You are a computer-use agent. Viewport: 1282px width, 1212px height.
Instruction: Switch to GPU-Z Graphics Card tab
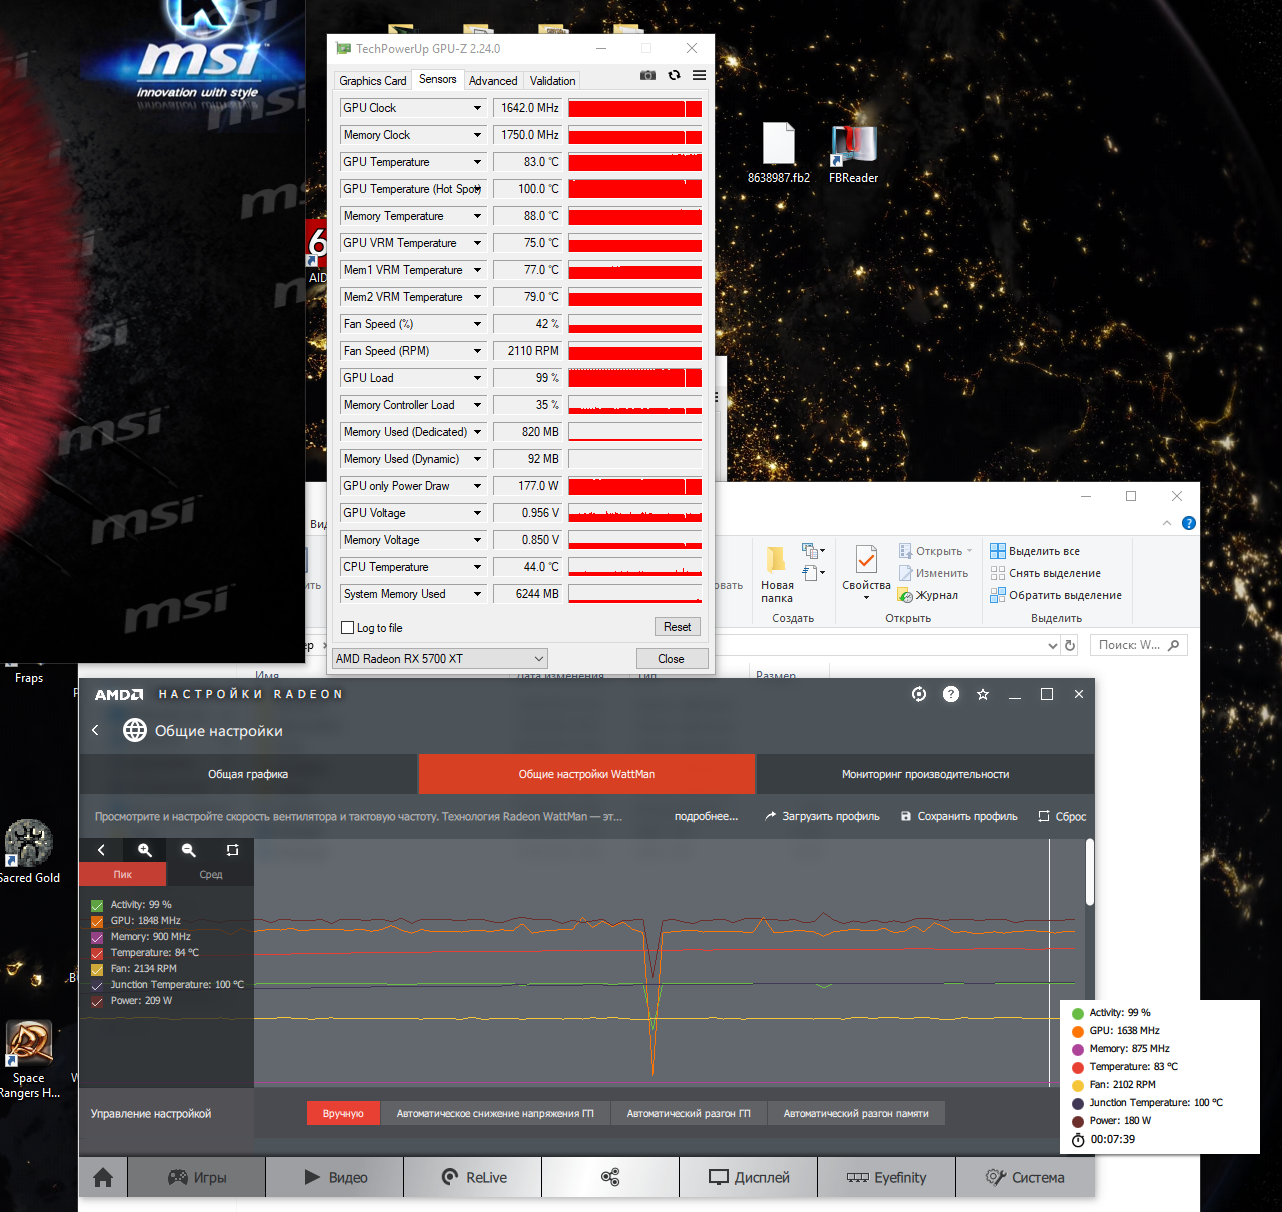[x=373, y=81]
